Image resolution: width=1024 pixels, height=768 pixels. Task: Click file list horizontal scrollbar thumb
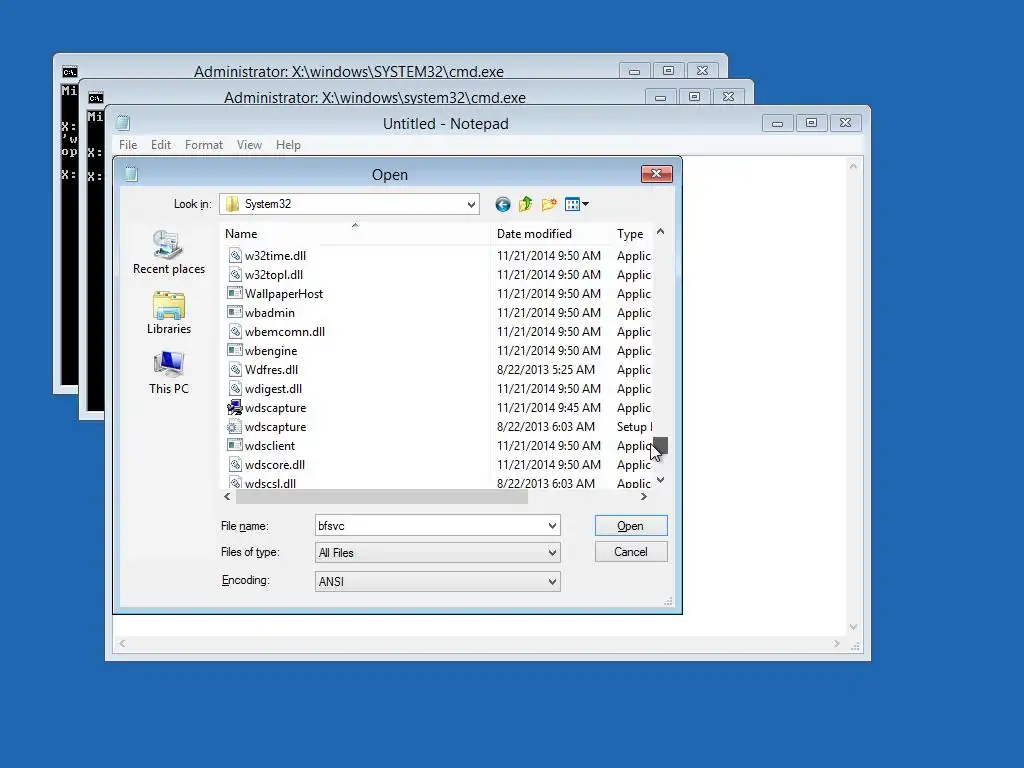(x=381, y=497)
